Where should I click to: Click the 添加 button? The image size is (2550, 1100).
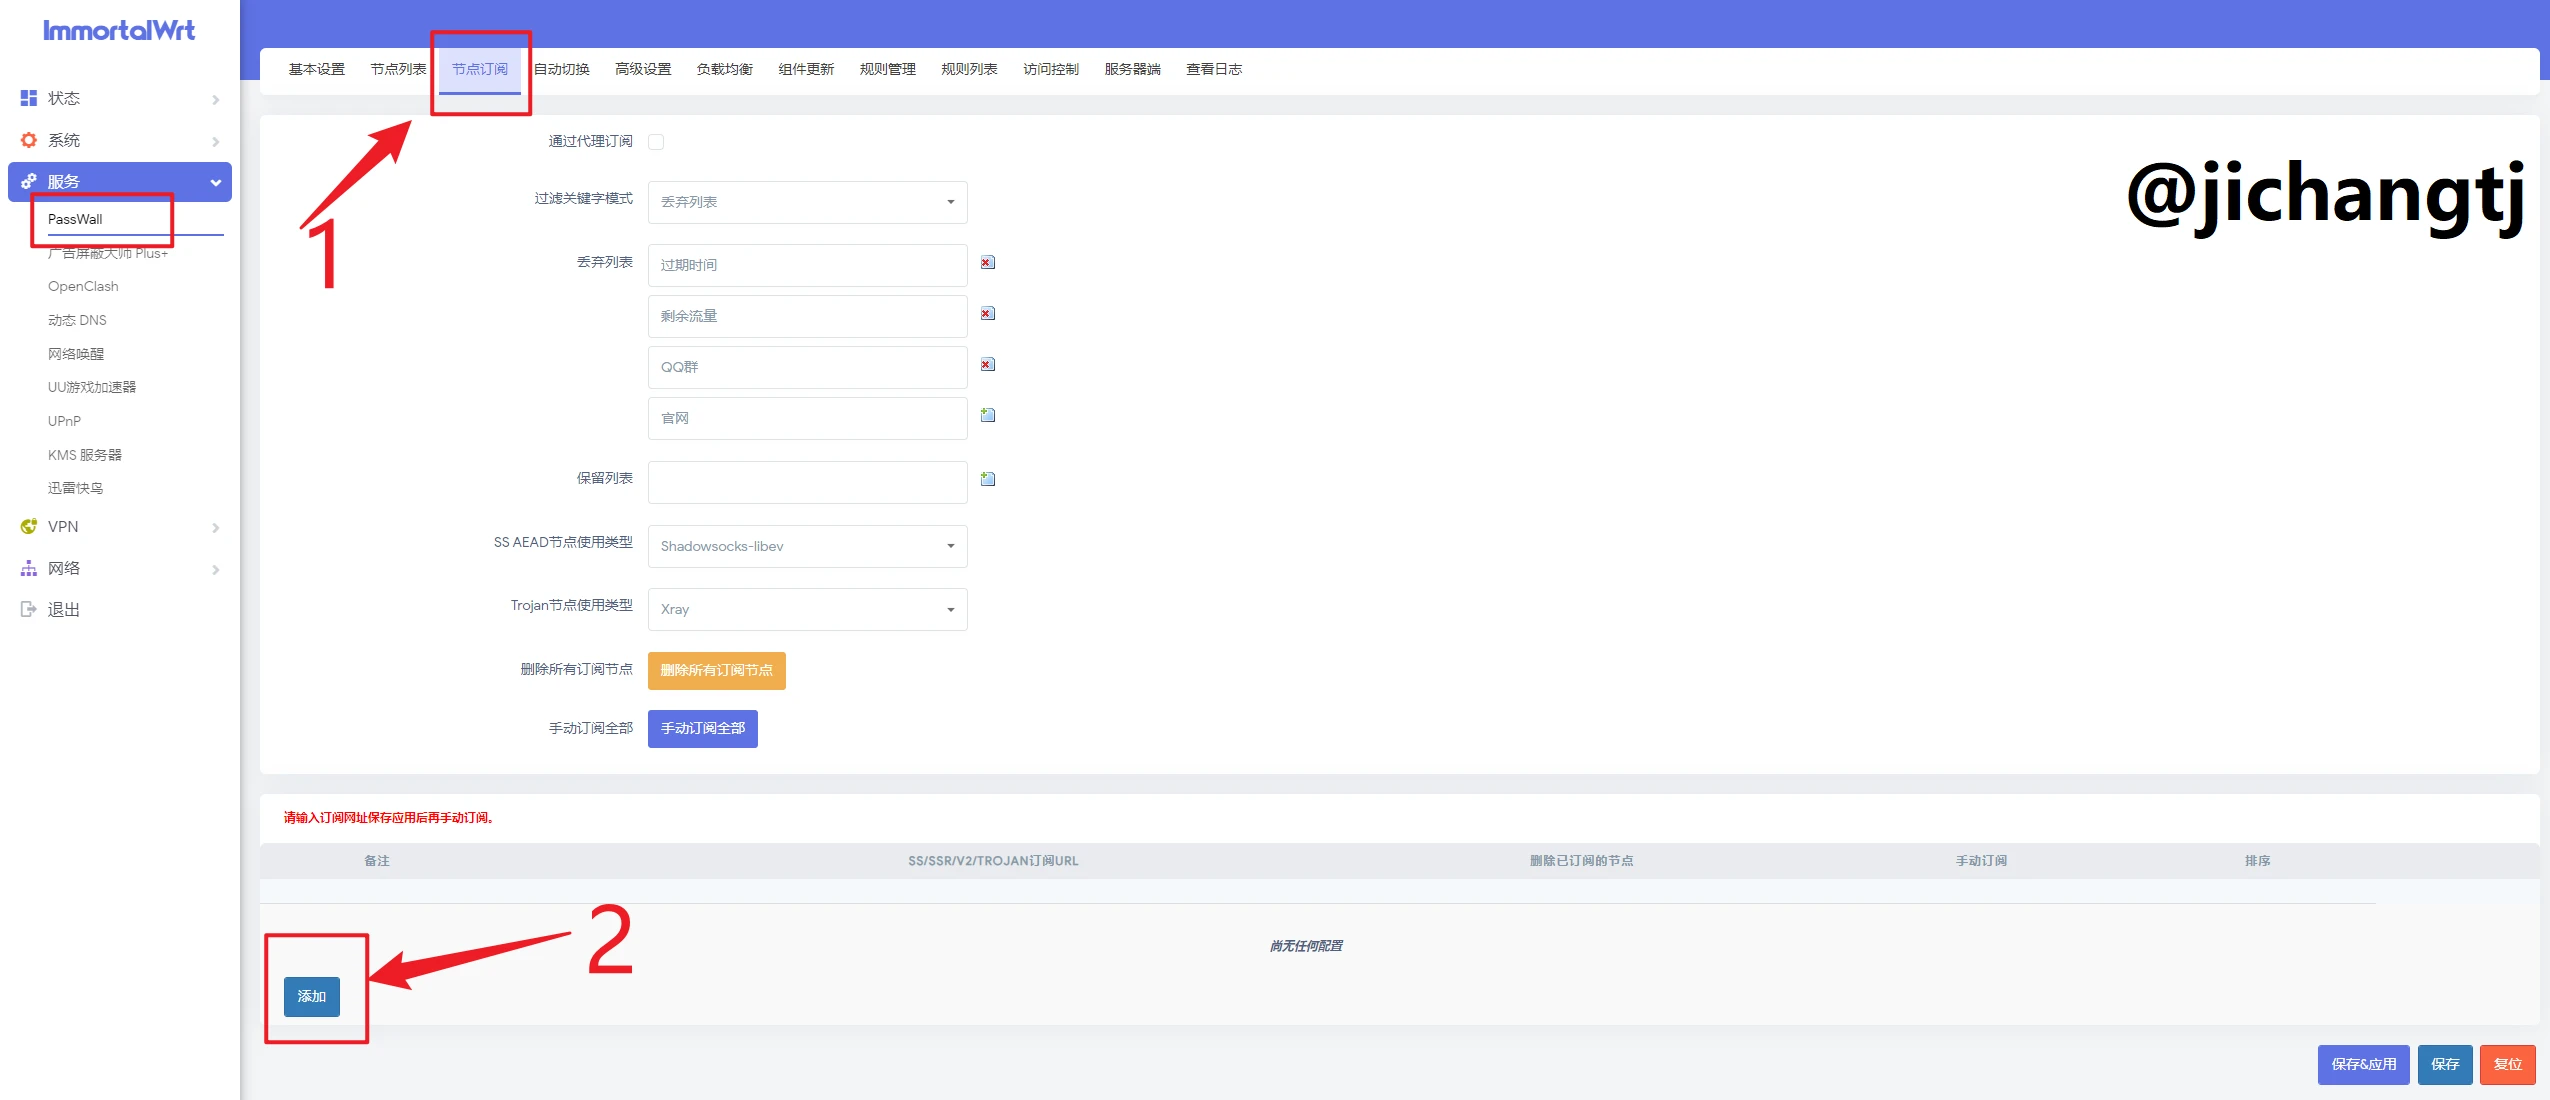click(312, 996)
